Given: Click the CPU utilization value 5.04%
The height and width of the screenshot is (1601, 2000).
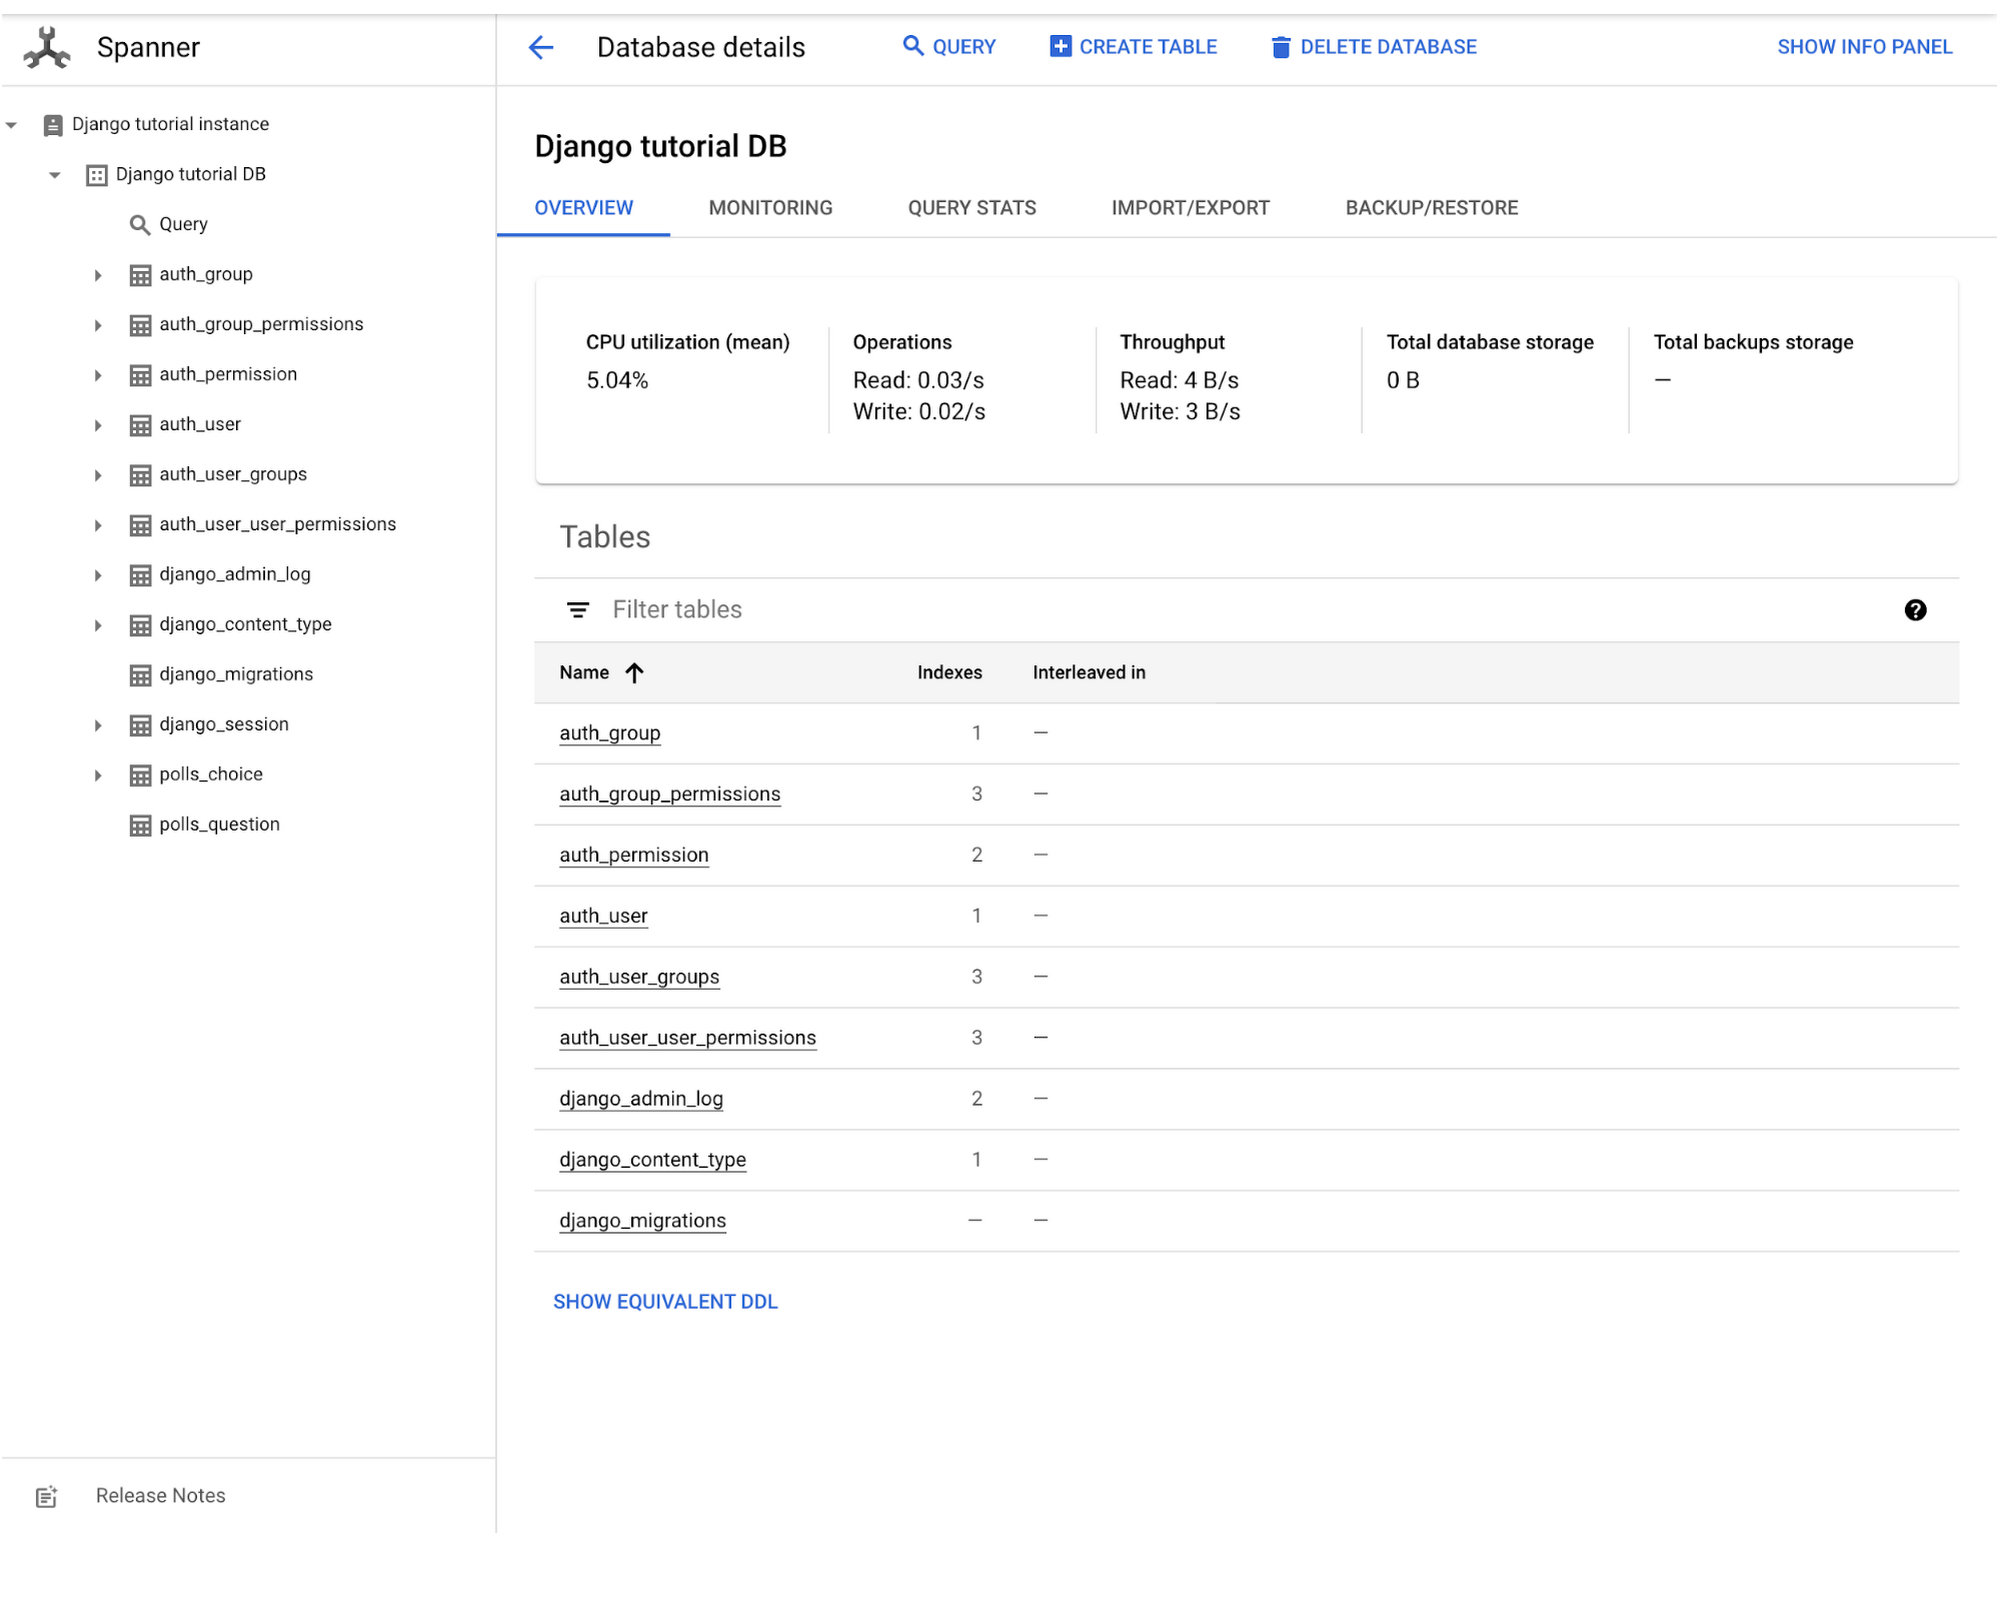Looking at the screenshot, I should (x=617, y=381).
